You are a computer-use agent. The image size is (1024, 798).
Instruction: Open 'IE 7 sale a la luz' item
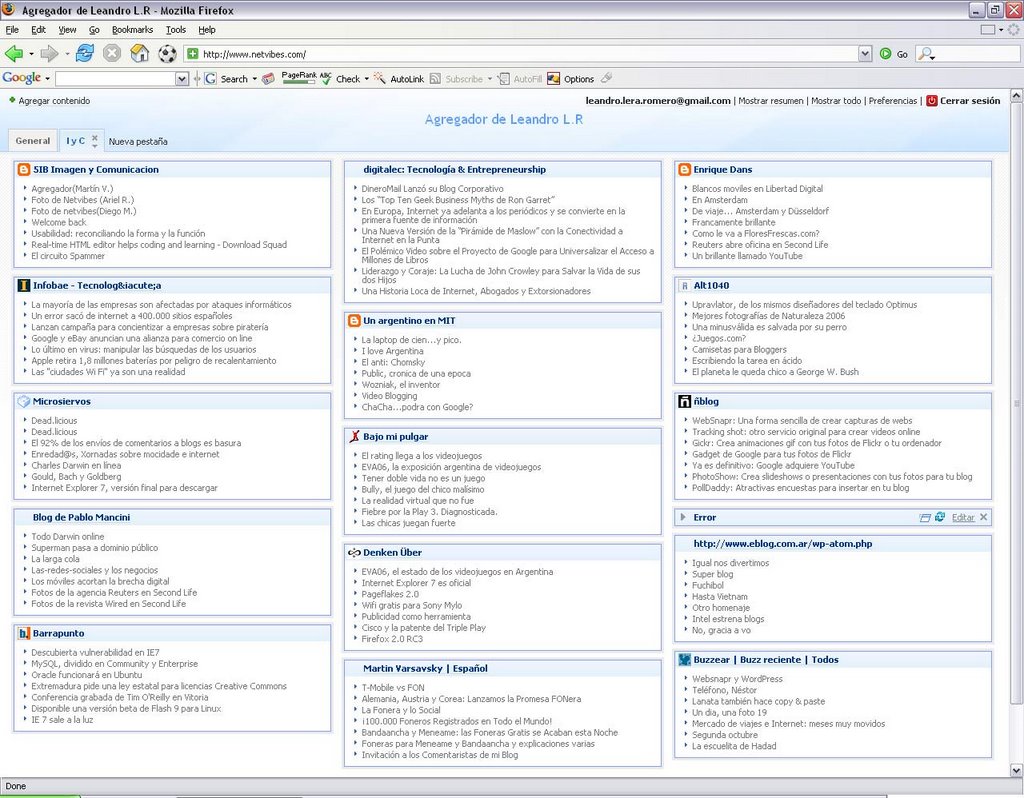(62, 720)
